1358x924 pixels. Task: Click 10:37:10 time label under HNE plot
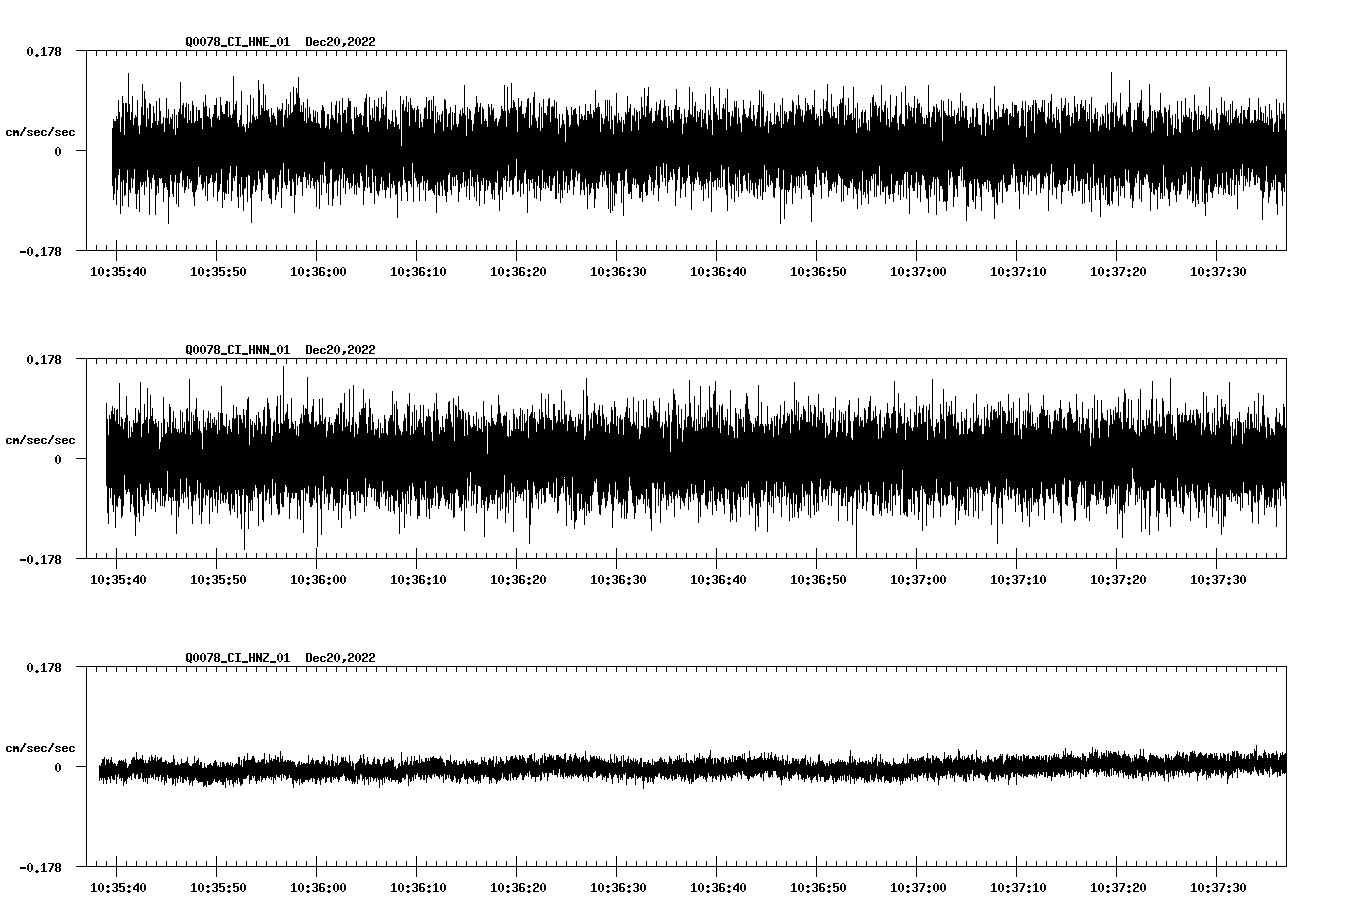coord(1018,272)
